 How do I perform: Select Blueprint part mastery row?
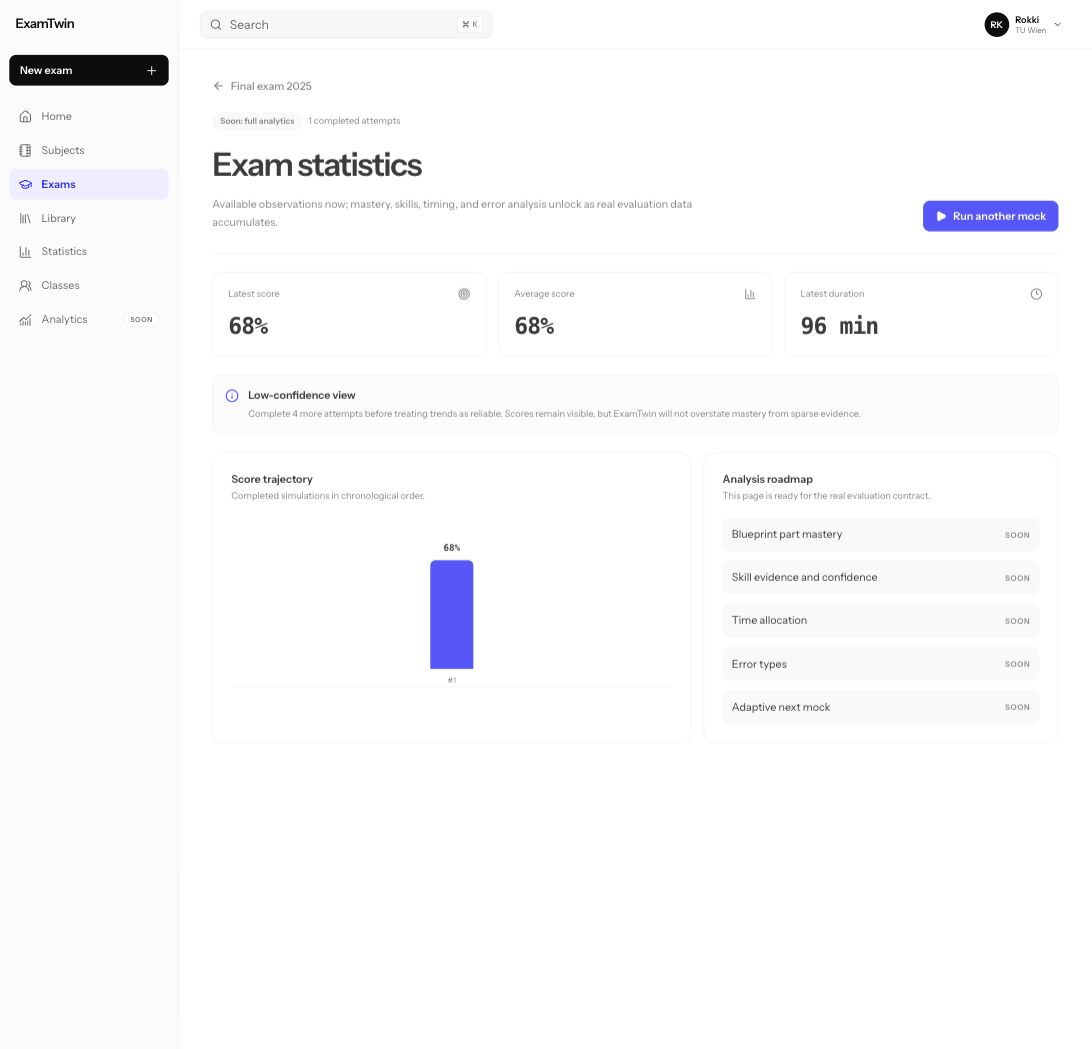[x=880, y=534]
